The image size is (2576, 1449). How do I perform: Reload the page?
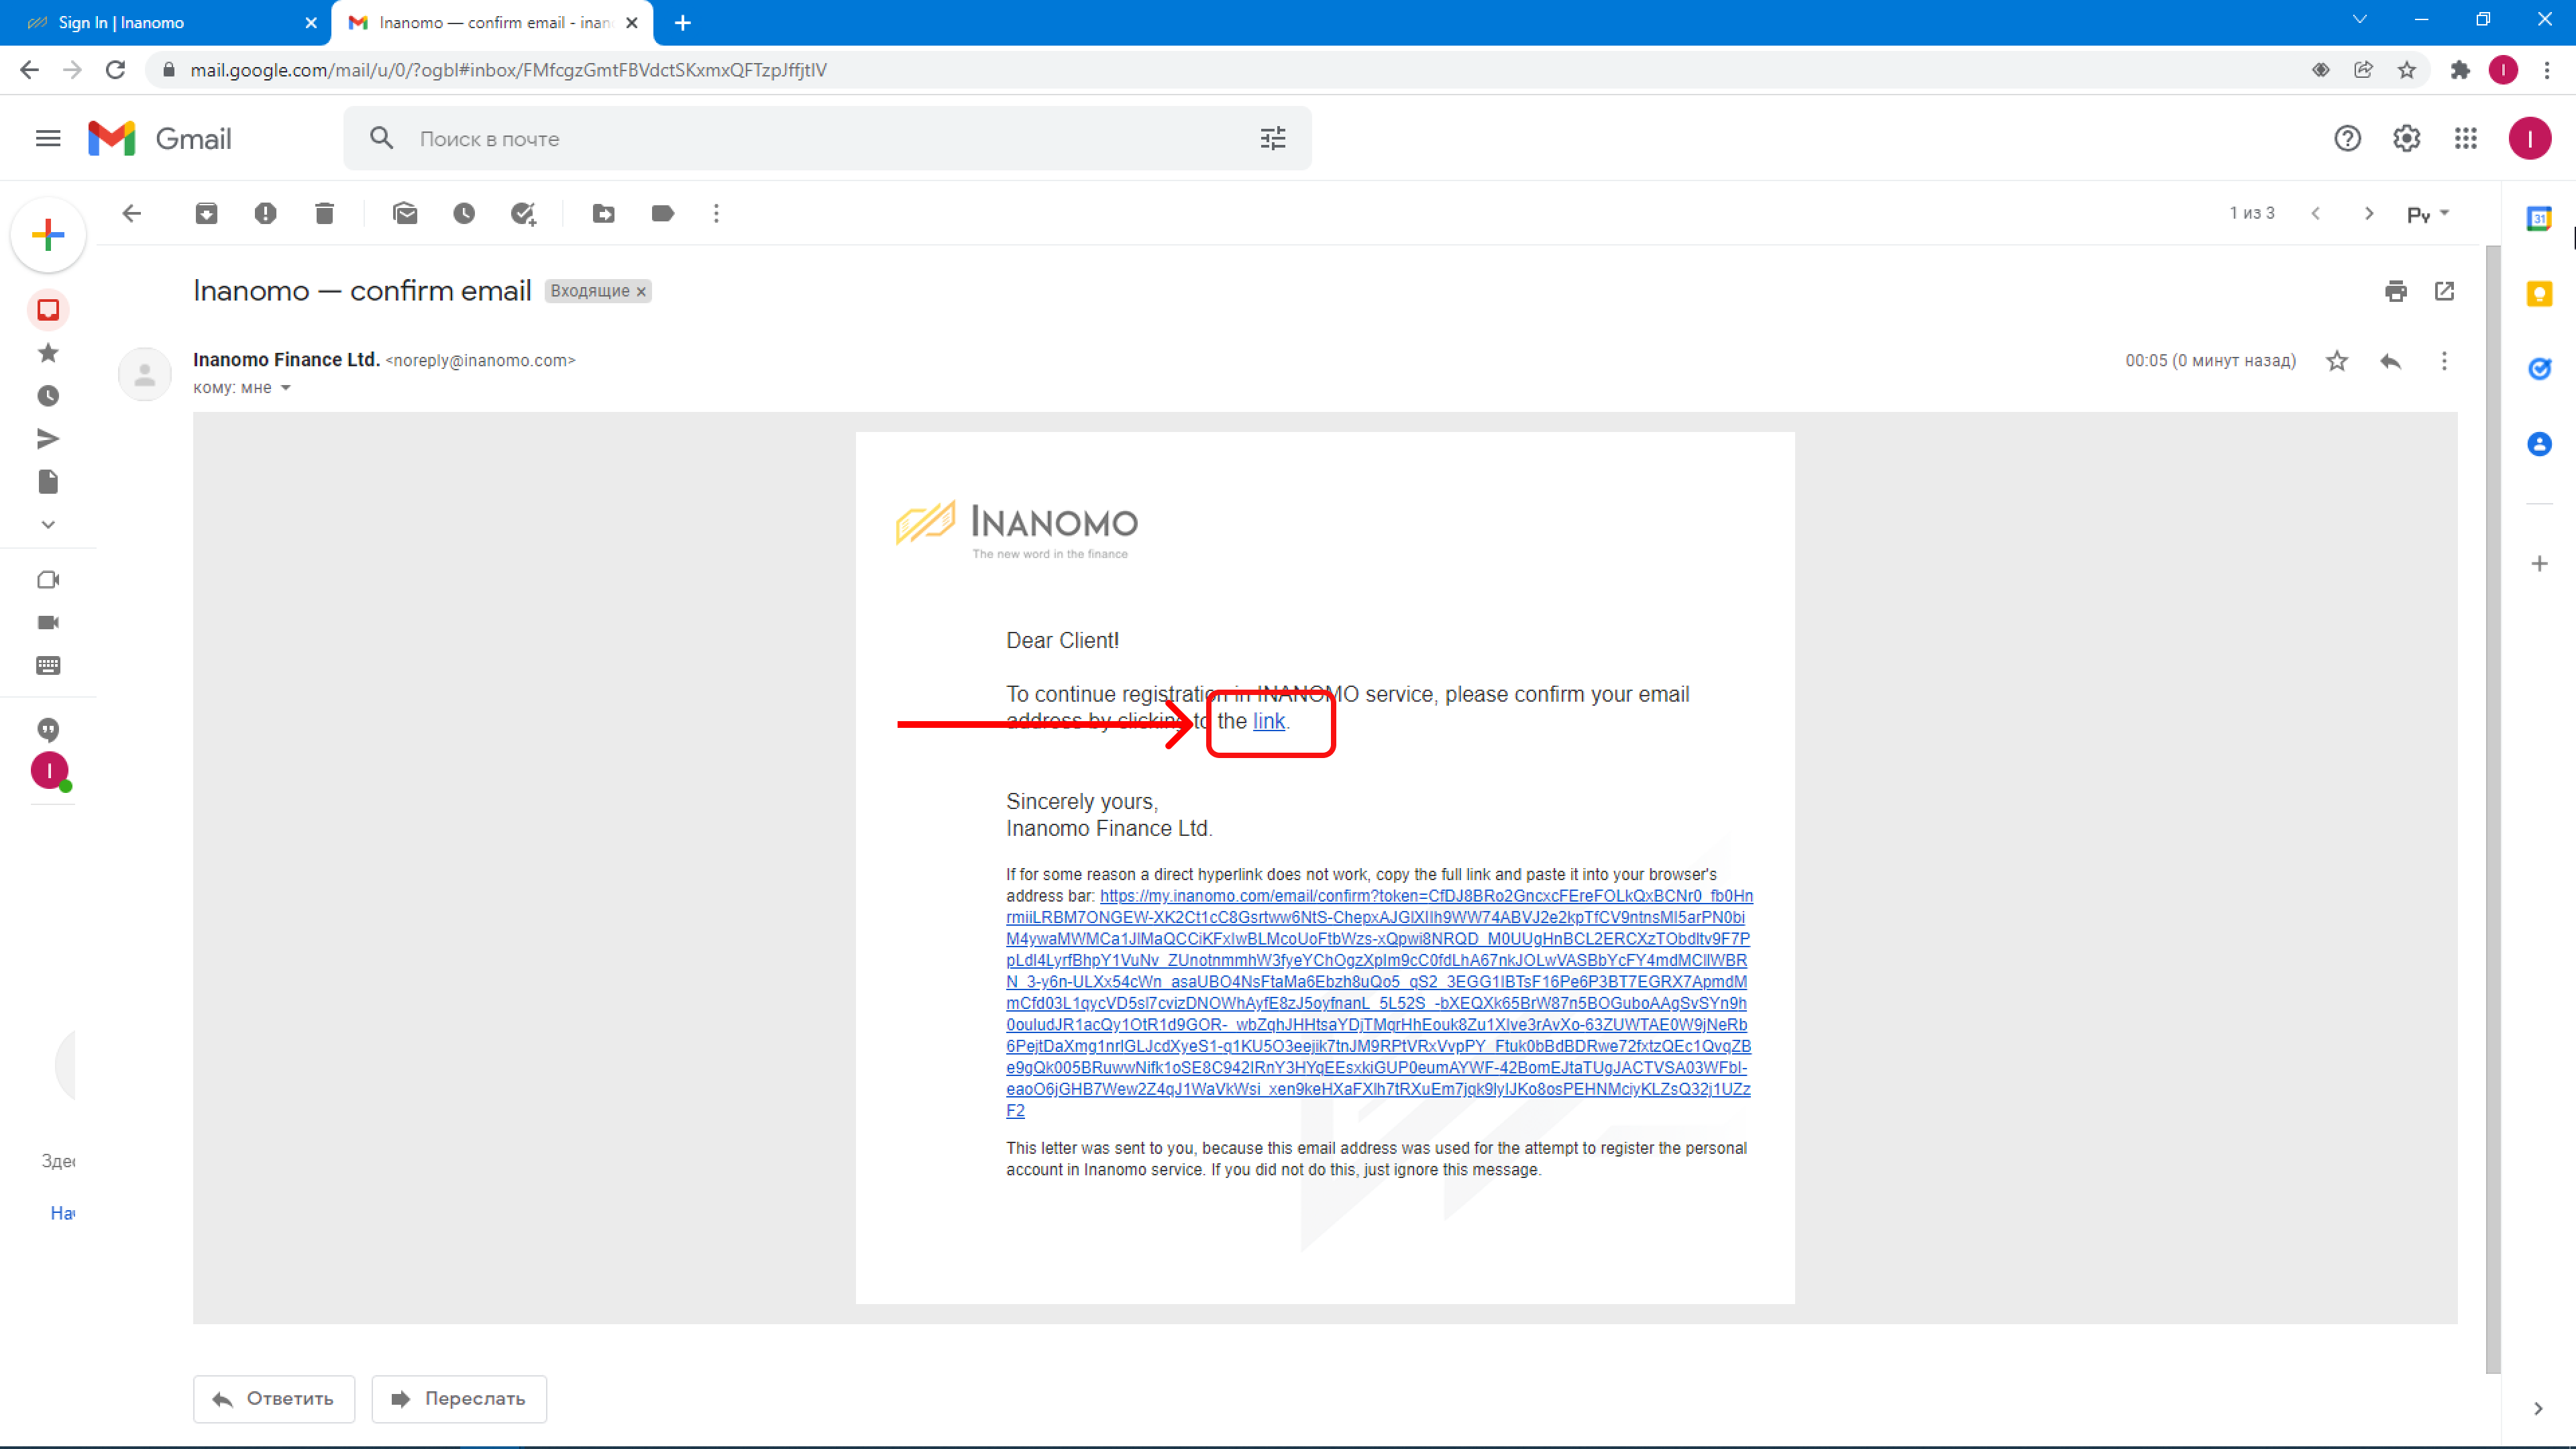116,69
